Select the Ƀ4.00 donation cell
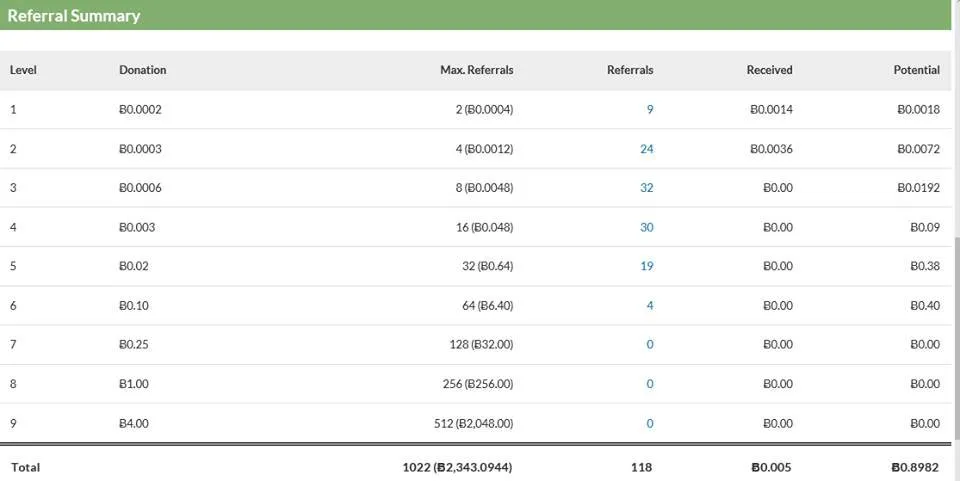This screenshot has height=481, width=960. click(x=133, y=423)
